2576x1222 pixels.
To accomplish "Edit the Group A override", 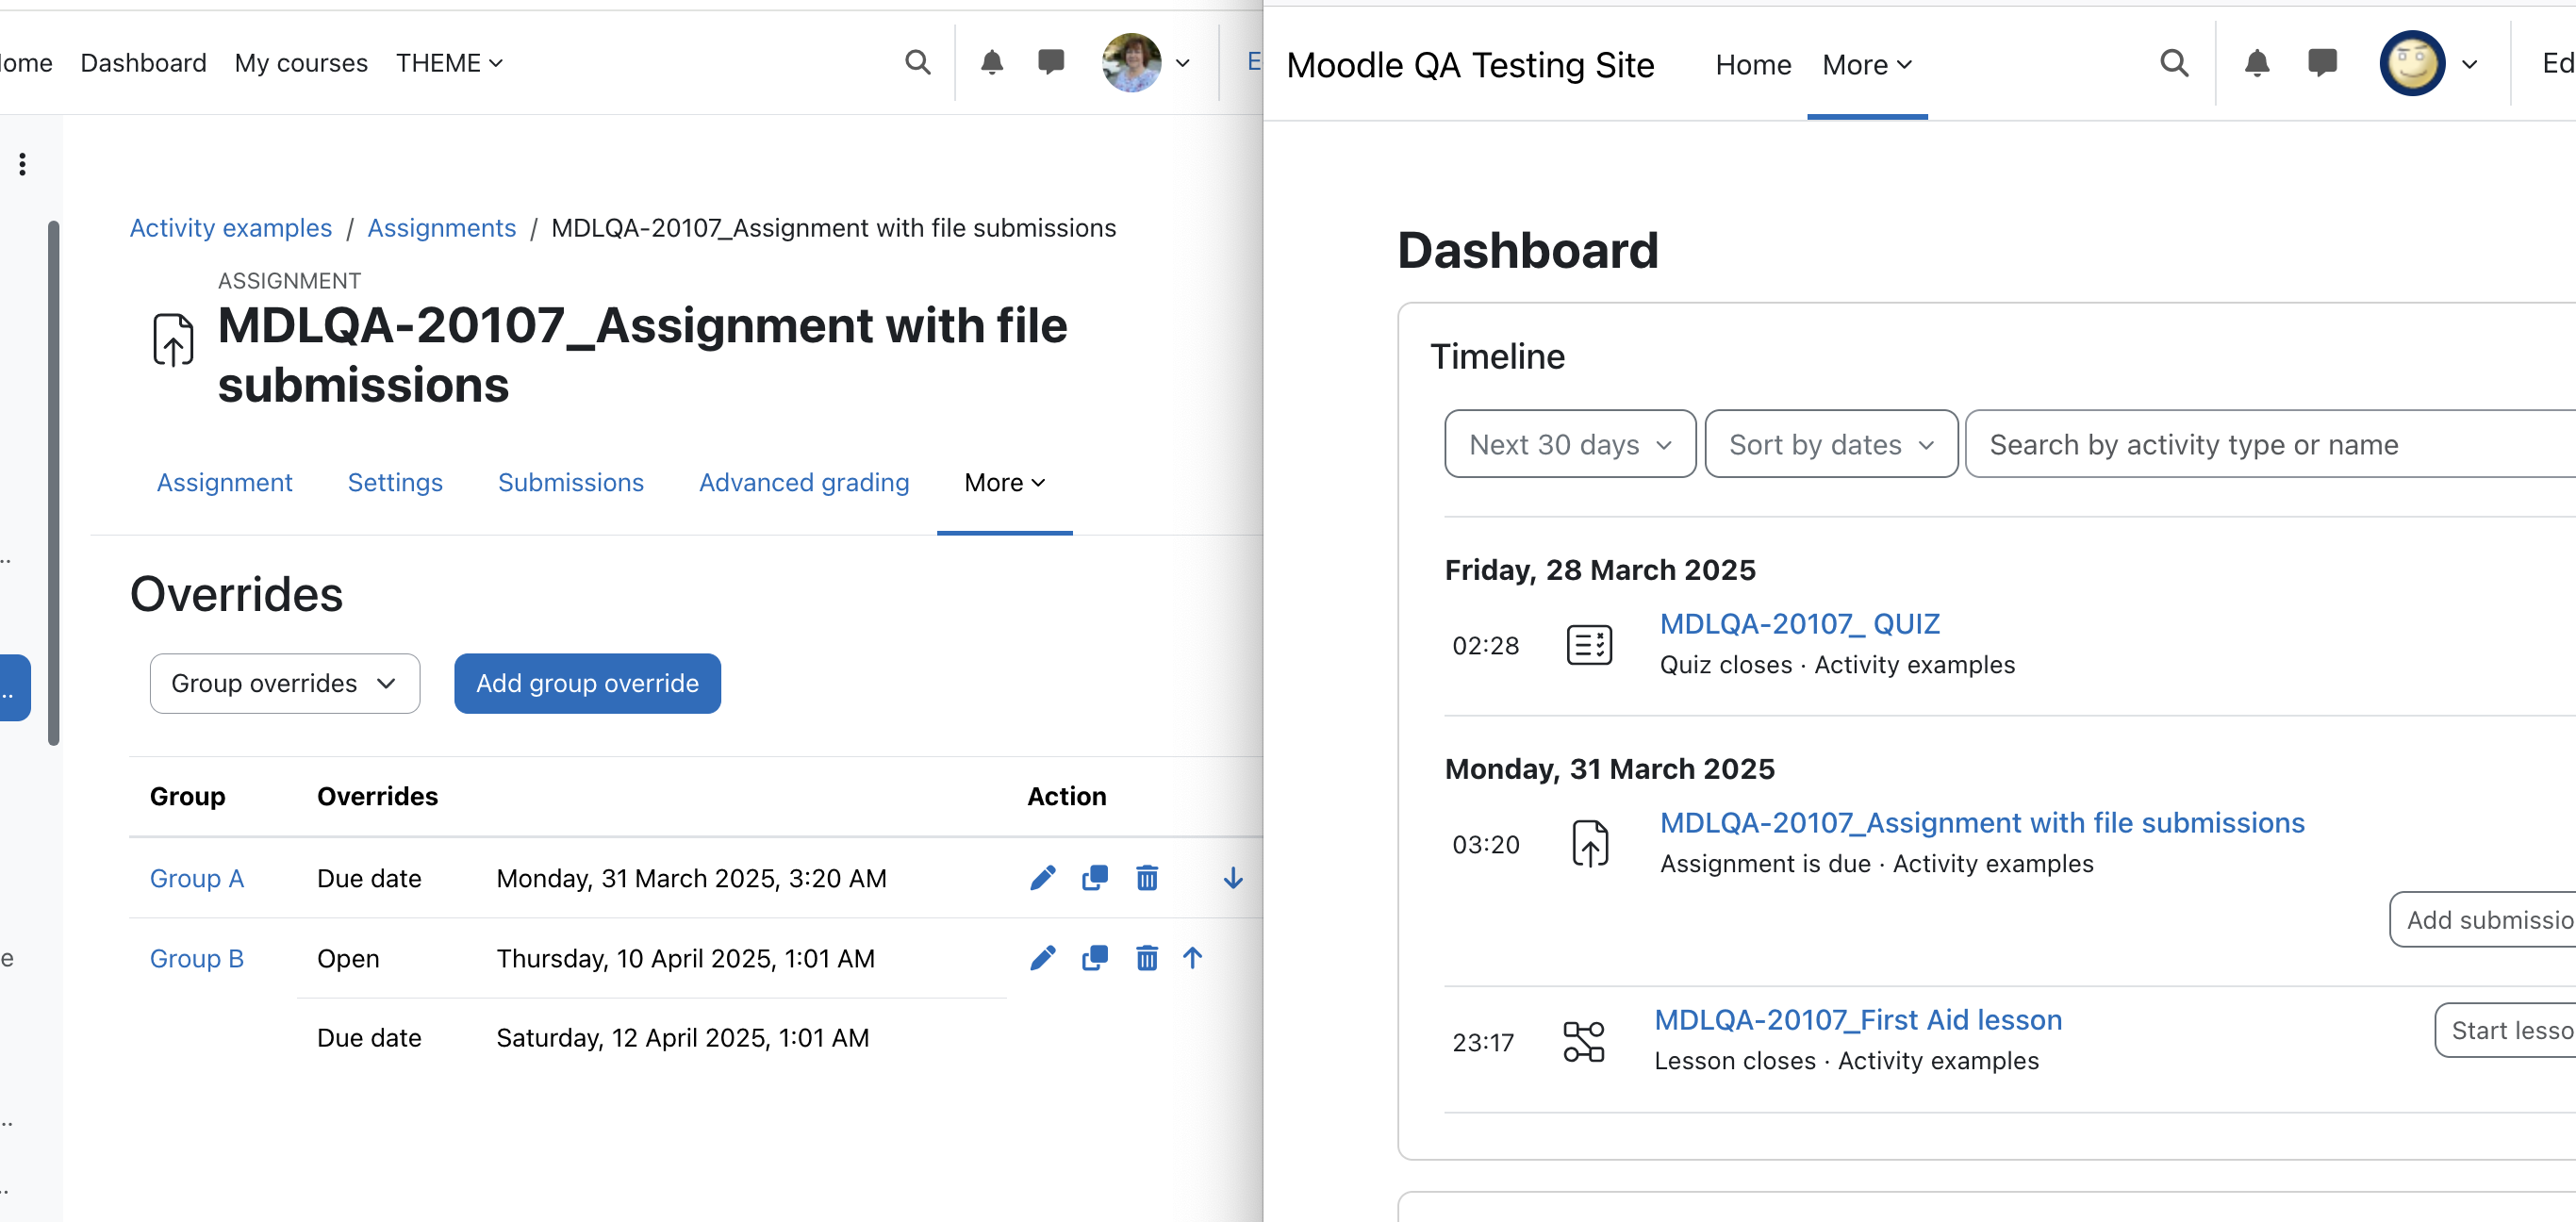I will click(1042, 877).
